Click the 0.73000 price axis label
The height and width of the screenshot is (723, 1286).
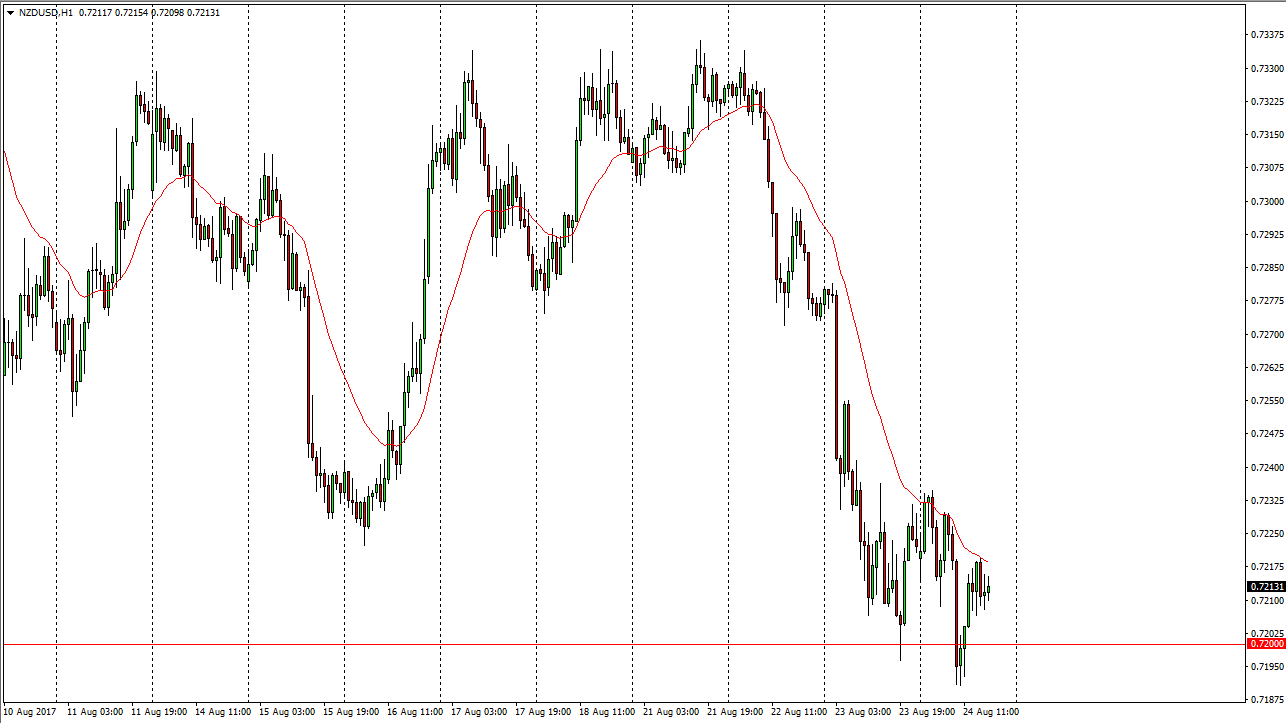pos(1265,201)
